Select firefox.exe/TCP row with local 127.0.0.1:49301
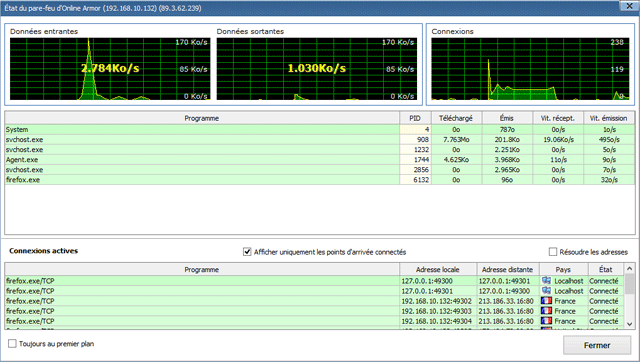Viewport: 640px width, 362px height. pos(314,291)
